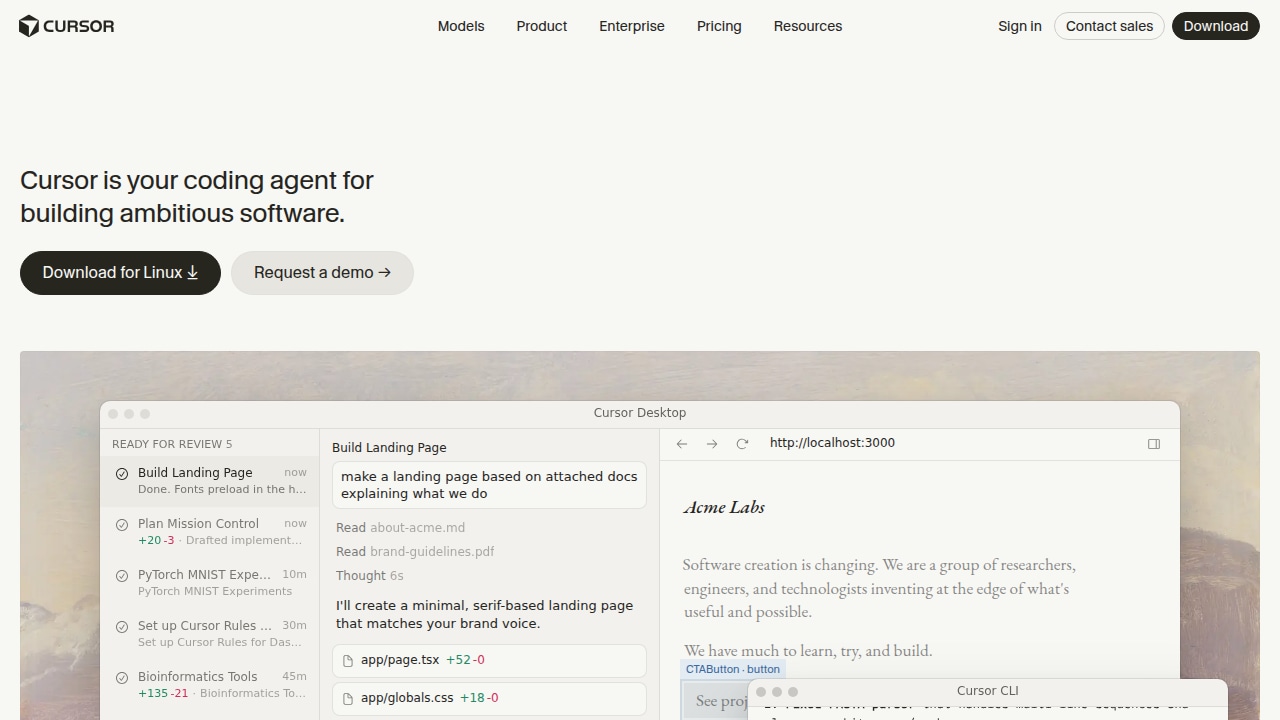Screen dimensions: 1280x720
Task: Click the 'Acme Labs' heading in preview
Action: (x=724, y=508)
